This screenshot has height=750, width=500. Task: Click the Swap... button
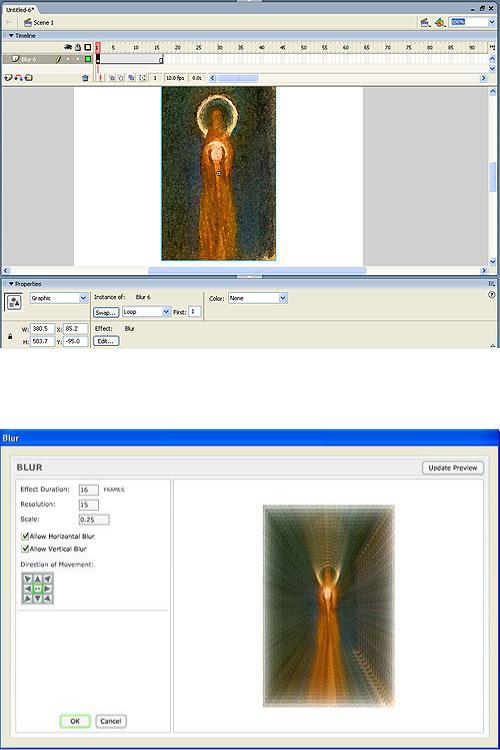pyautogui.click(x=106, y=312)
